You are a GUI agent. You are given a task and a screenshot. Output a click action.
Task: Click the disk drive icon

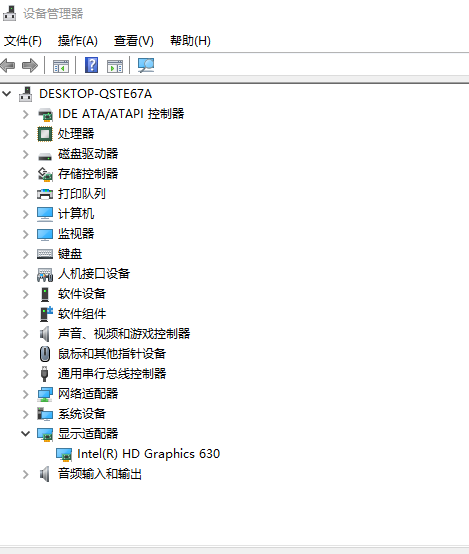45,156
